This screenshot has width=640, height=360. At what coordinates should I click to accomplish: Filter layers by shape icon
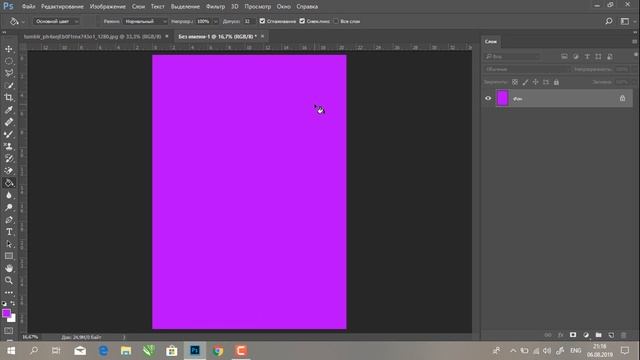[598, 57]
